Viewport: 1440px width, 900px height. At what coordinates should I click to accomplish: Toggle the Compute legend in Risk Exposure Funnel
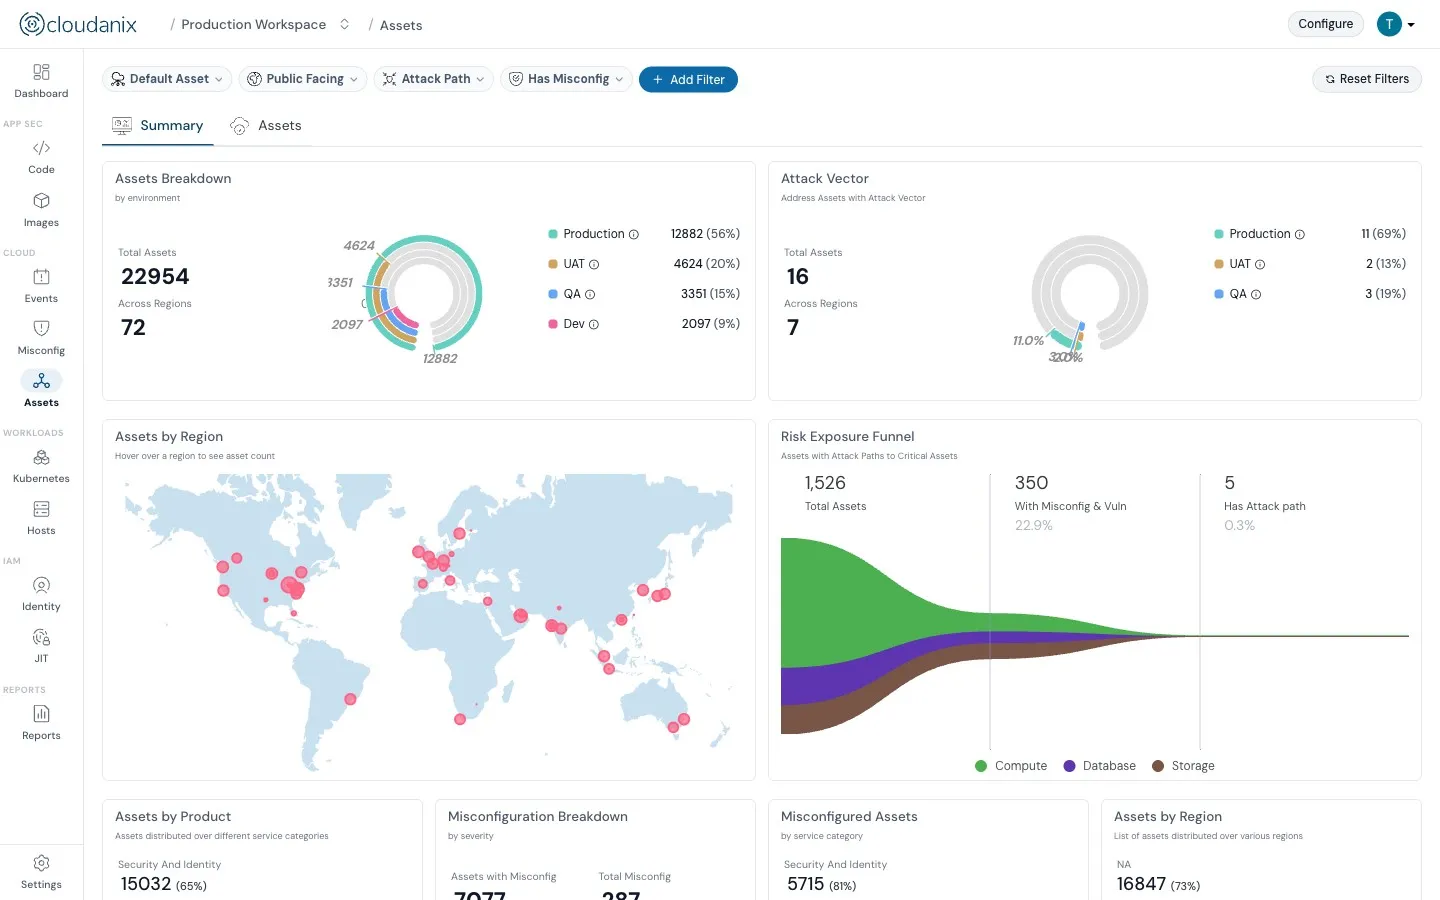coord(1011,766)
